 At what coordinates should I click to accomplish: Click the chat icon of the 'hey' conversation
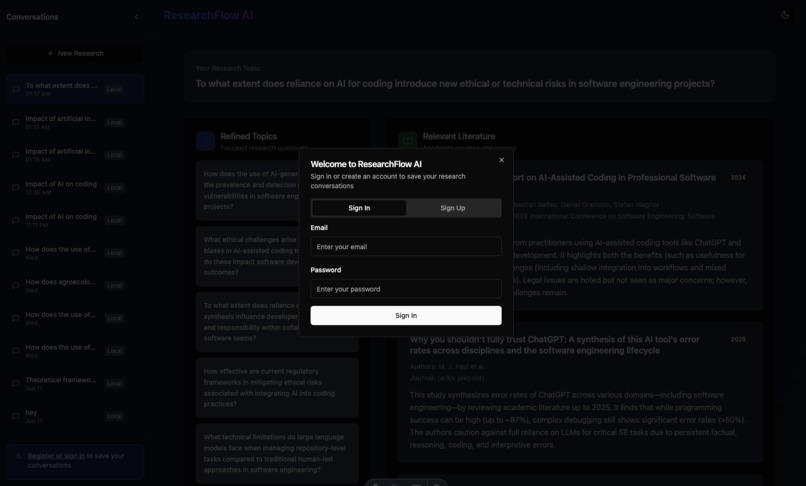coord(15,416)
